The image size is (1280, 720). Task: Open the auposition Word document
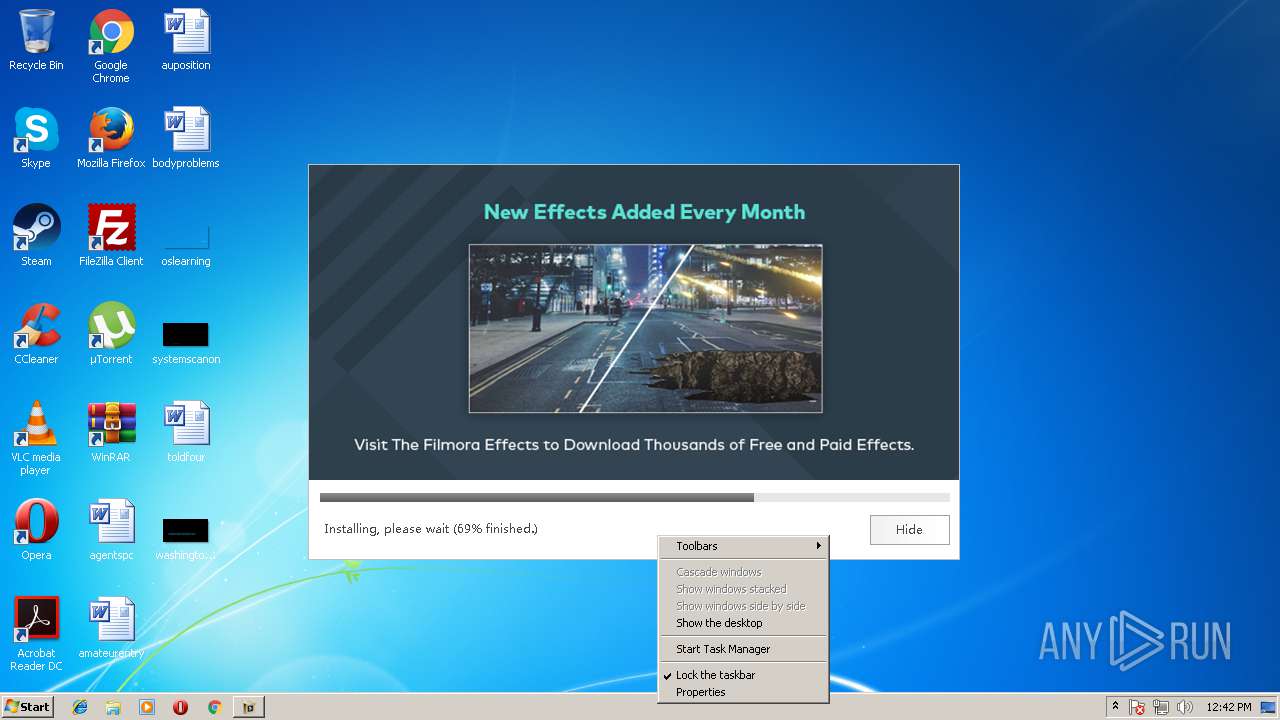pyautogui.click(x=186, y=41)
